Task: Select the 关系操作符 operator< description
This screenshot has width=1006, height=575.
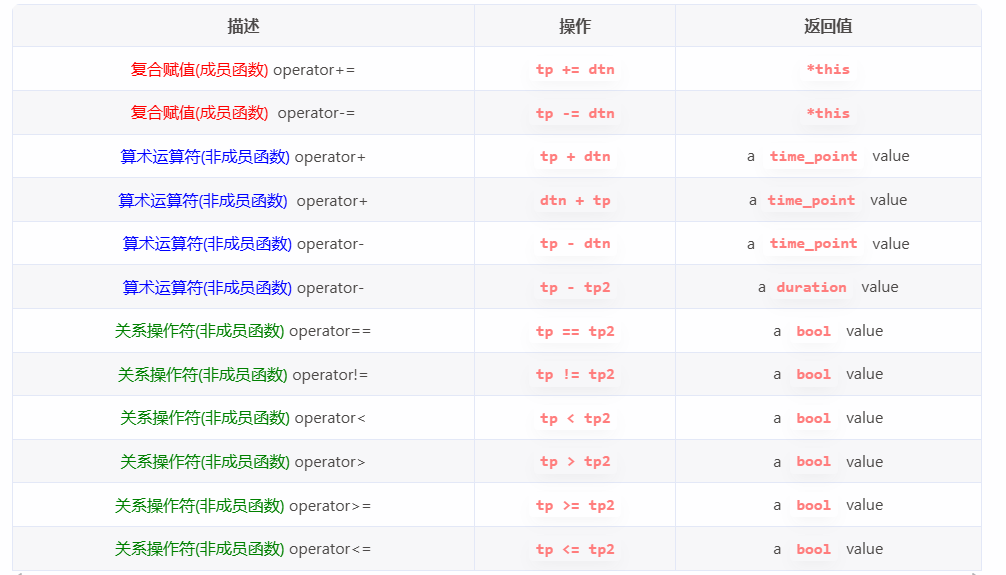Action: tap(243, 418)
